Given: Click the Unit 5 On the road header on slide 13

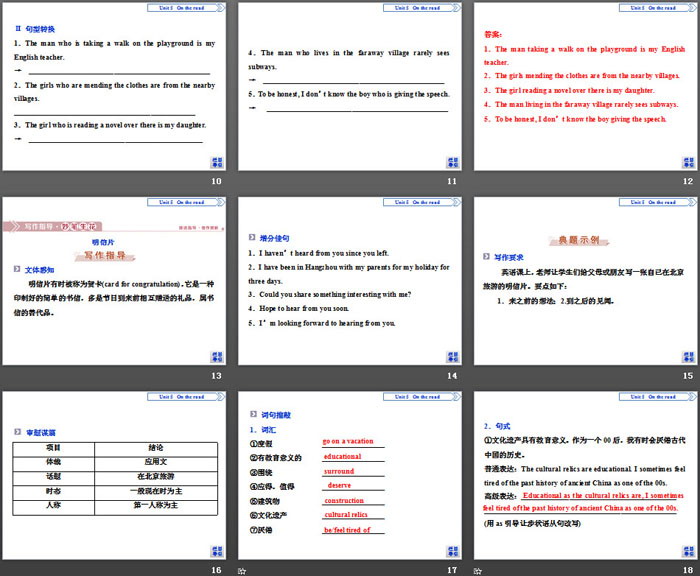Looking at the screenshot, I should [x=186, y=202].
